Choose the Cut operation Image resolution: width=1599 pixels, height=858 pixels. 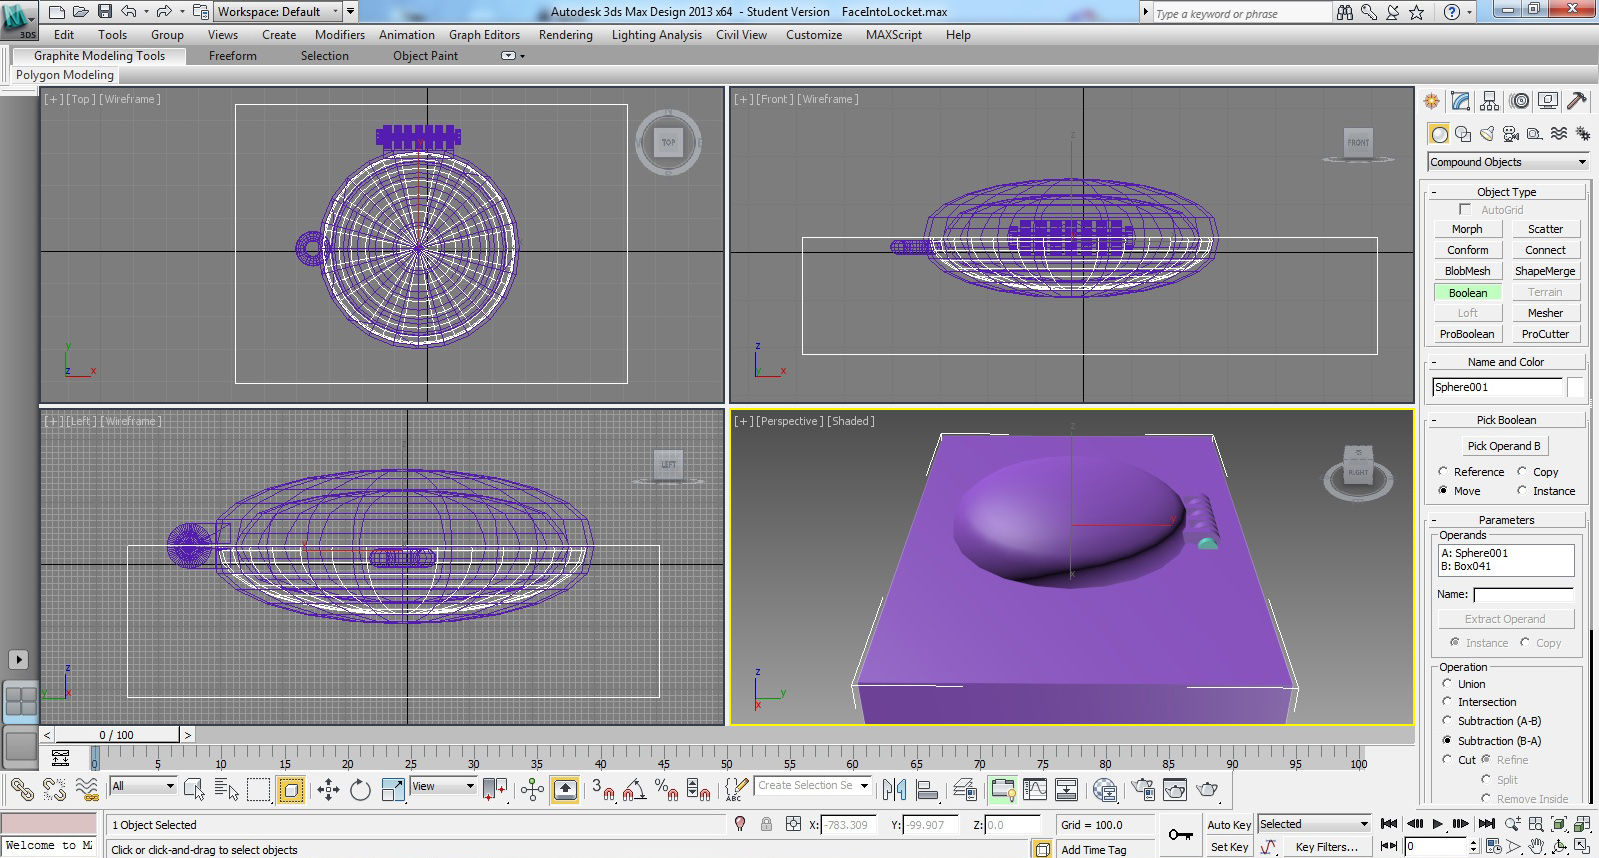[x=1447, y=759]
